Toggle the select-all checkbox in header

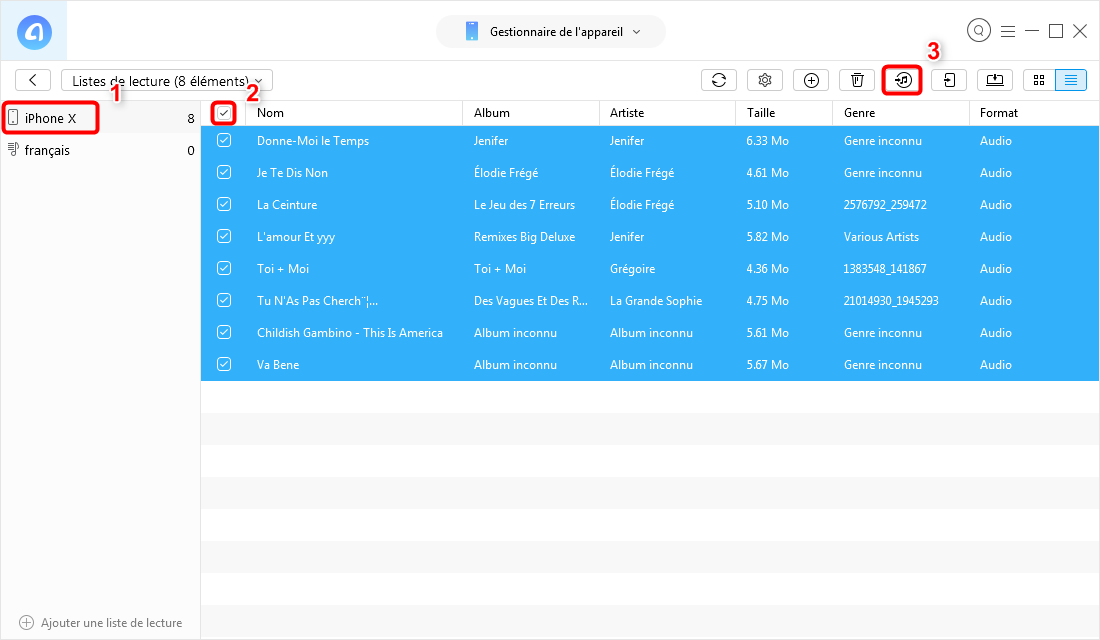(x=224, y=113)
